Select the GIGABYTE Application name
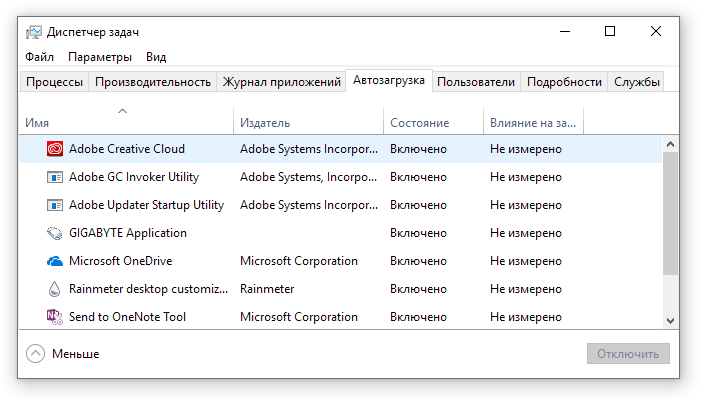The image size is (701, 401). (x=127, y=233)
